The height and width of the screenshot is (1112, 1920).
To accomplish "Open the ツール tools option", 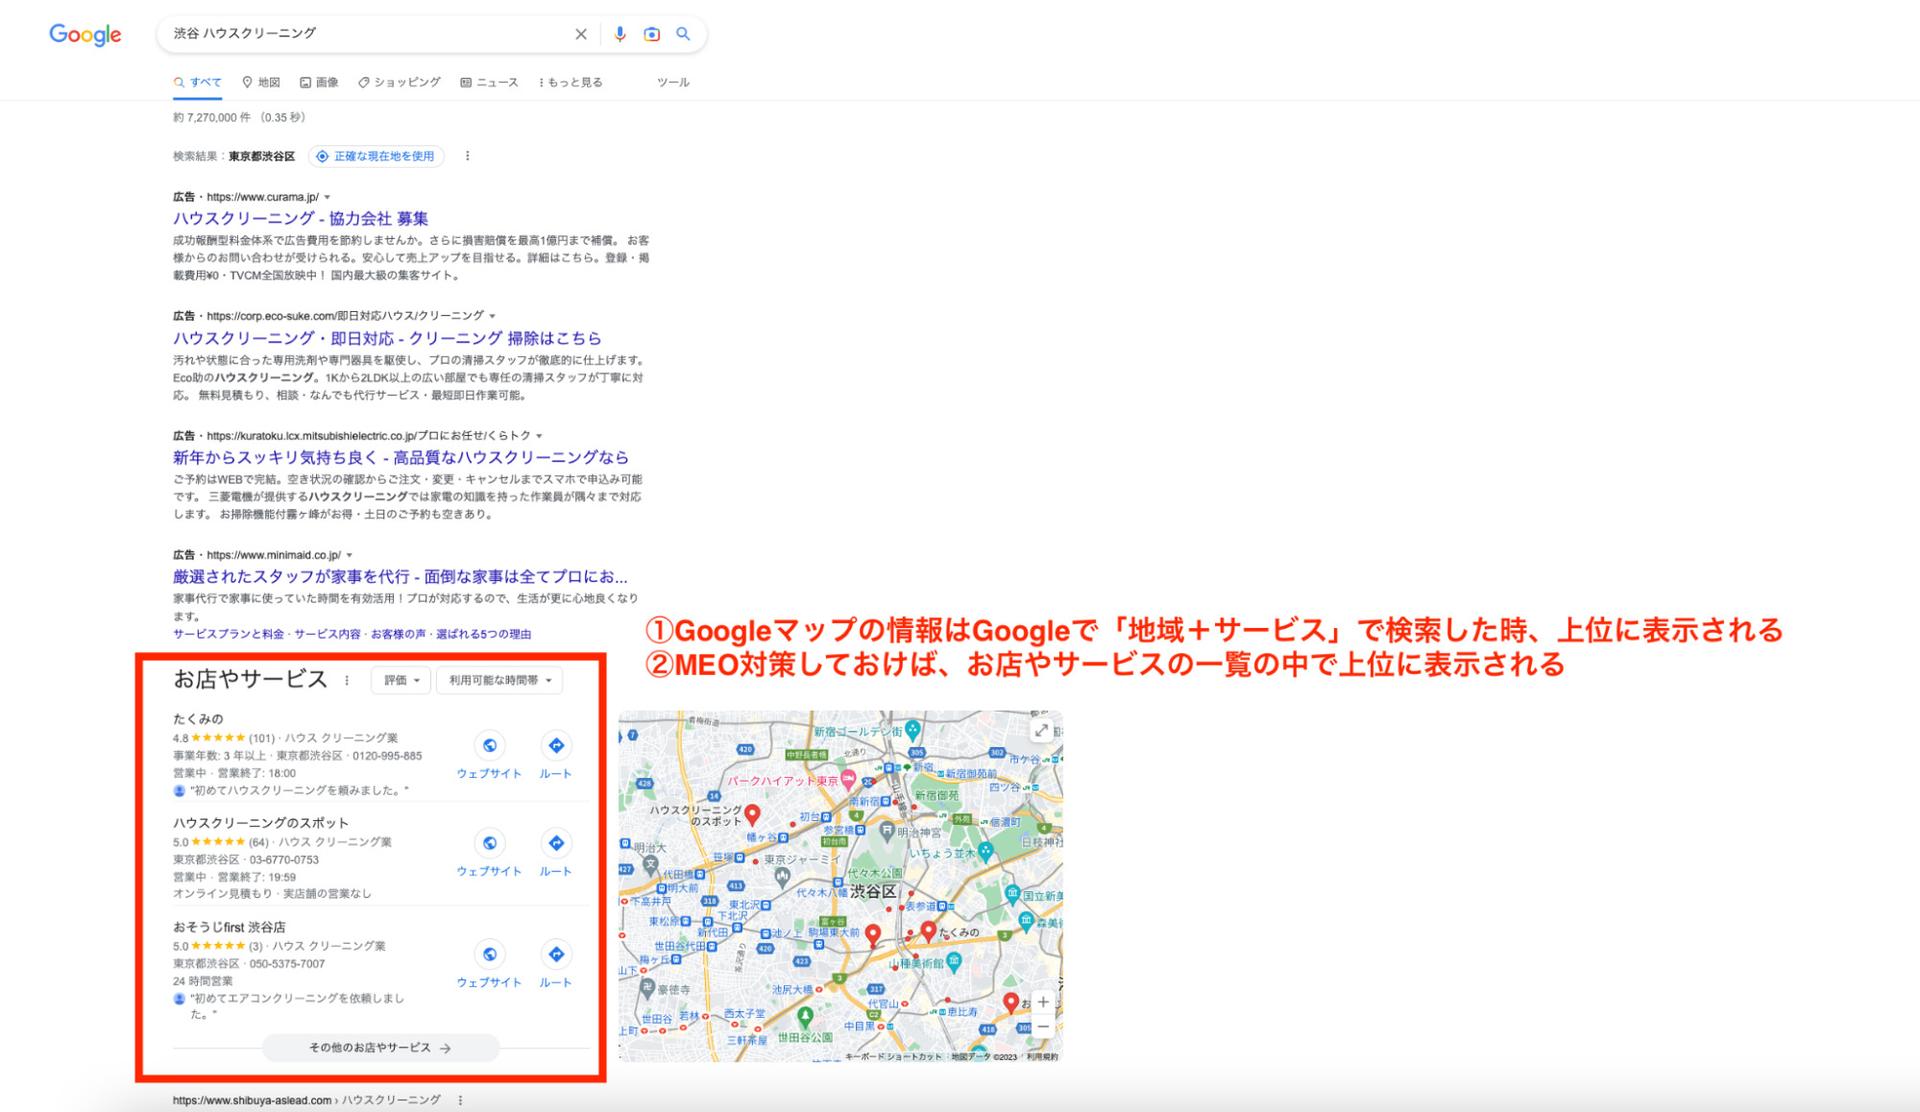I will pyautogui.click(x=673, y=83).
